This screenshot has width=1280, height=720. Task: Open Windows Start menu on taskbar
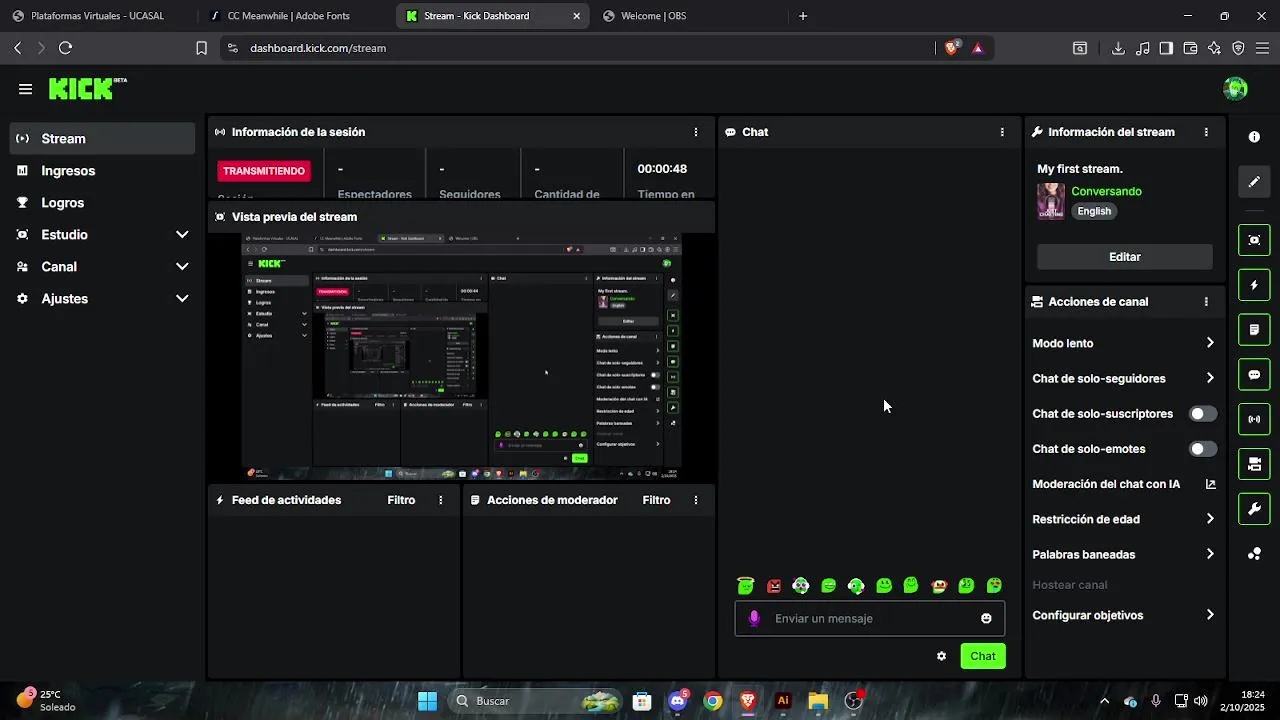click(427, 701)
